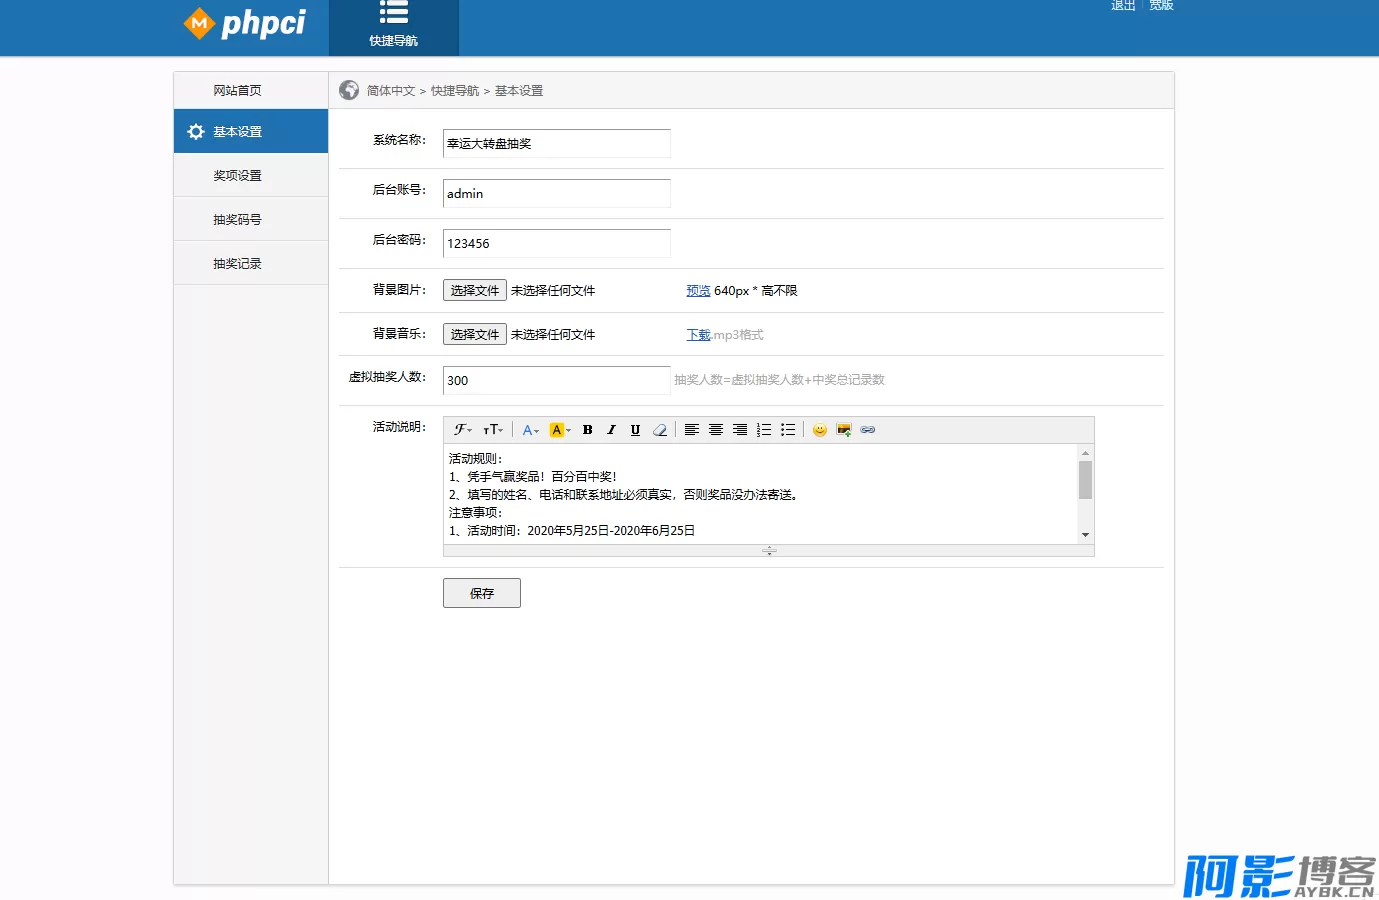This screenshot has width=1379, height=900.
Task: Center-align the editor text
Action: pyautogui.click(x=716, y=430)
